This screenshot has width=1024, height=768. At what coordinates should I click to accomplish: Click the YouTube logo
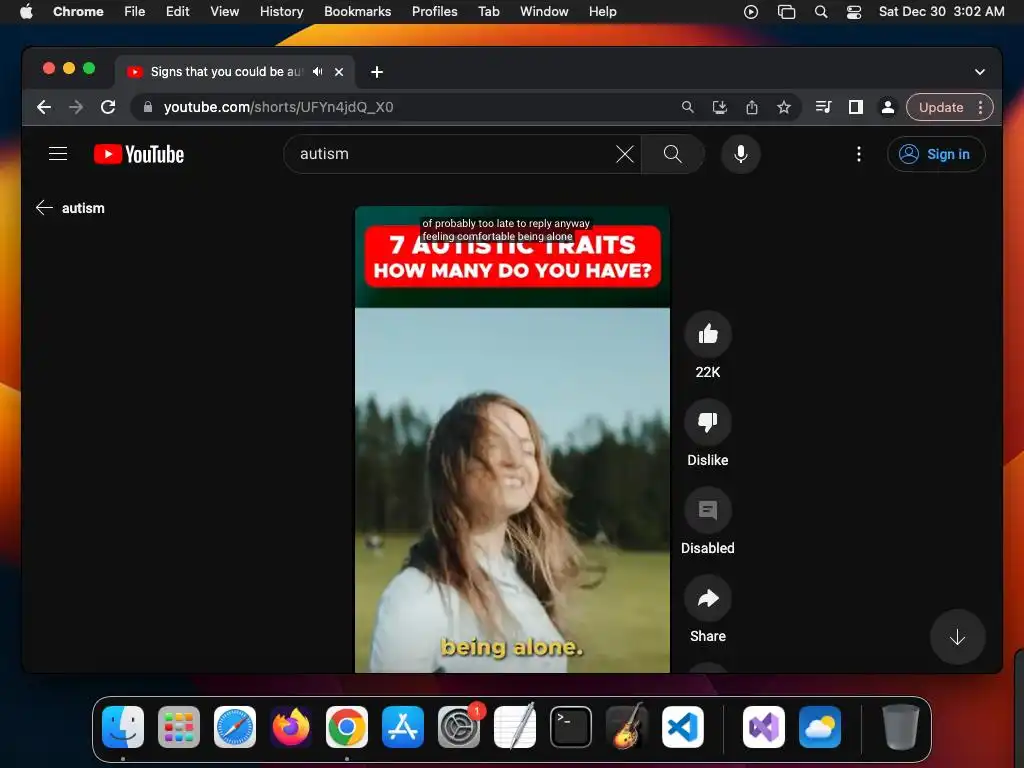coord(139,154)
